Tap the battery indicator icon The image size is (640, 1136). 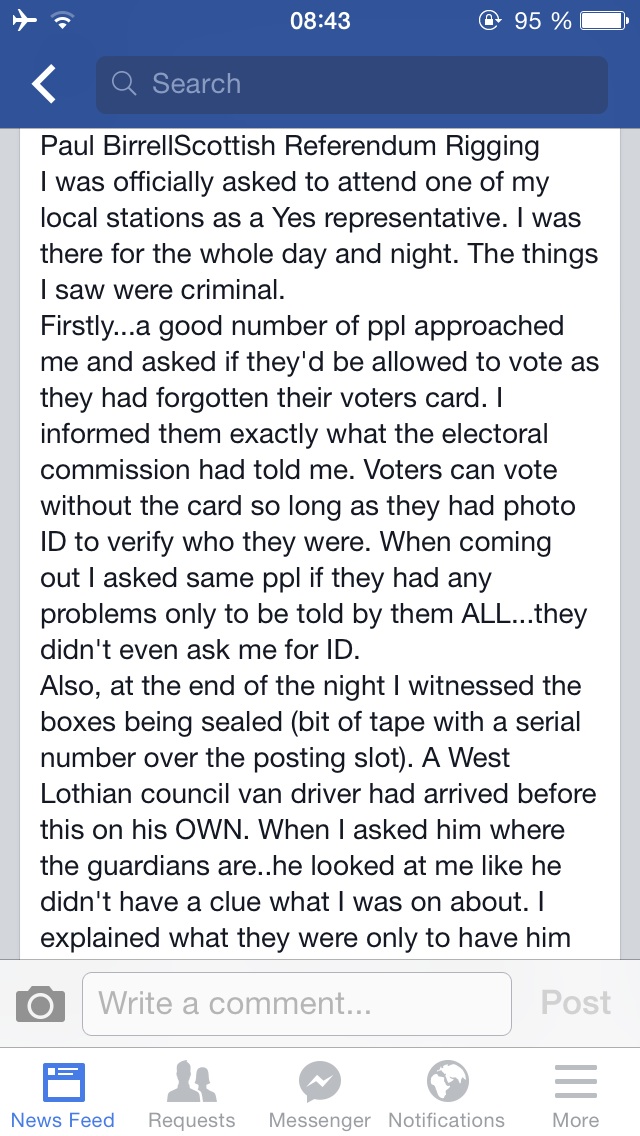[604, 20]
